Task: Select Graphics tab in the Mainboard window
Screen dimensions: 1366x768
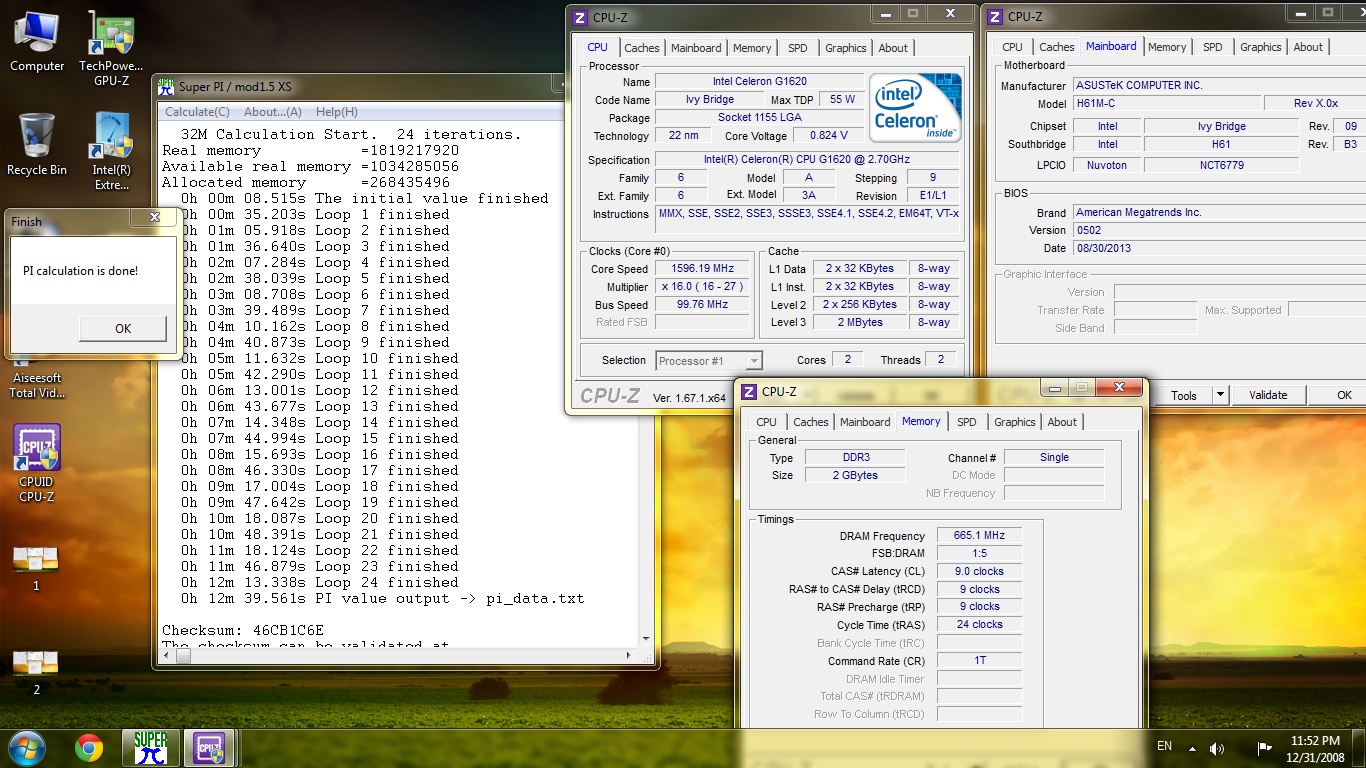Action: [x=1261, y=47]
